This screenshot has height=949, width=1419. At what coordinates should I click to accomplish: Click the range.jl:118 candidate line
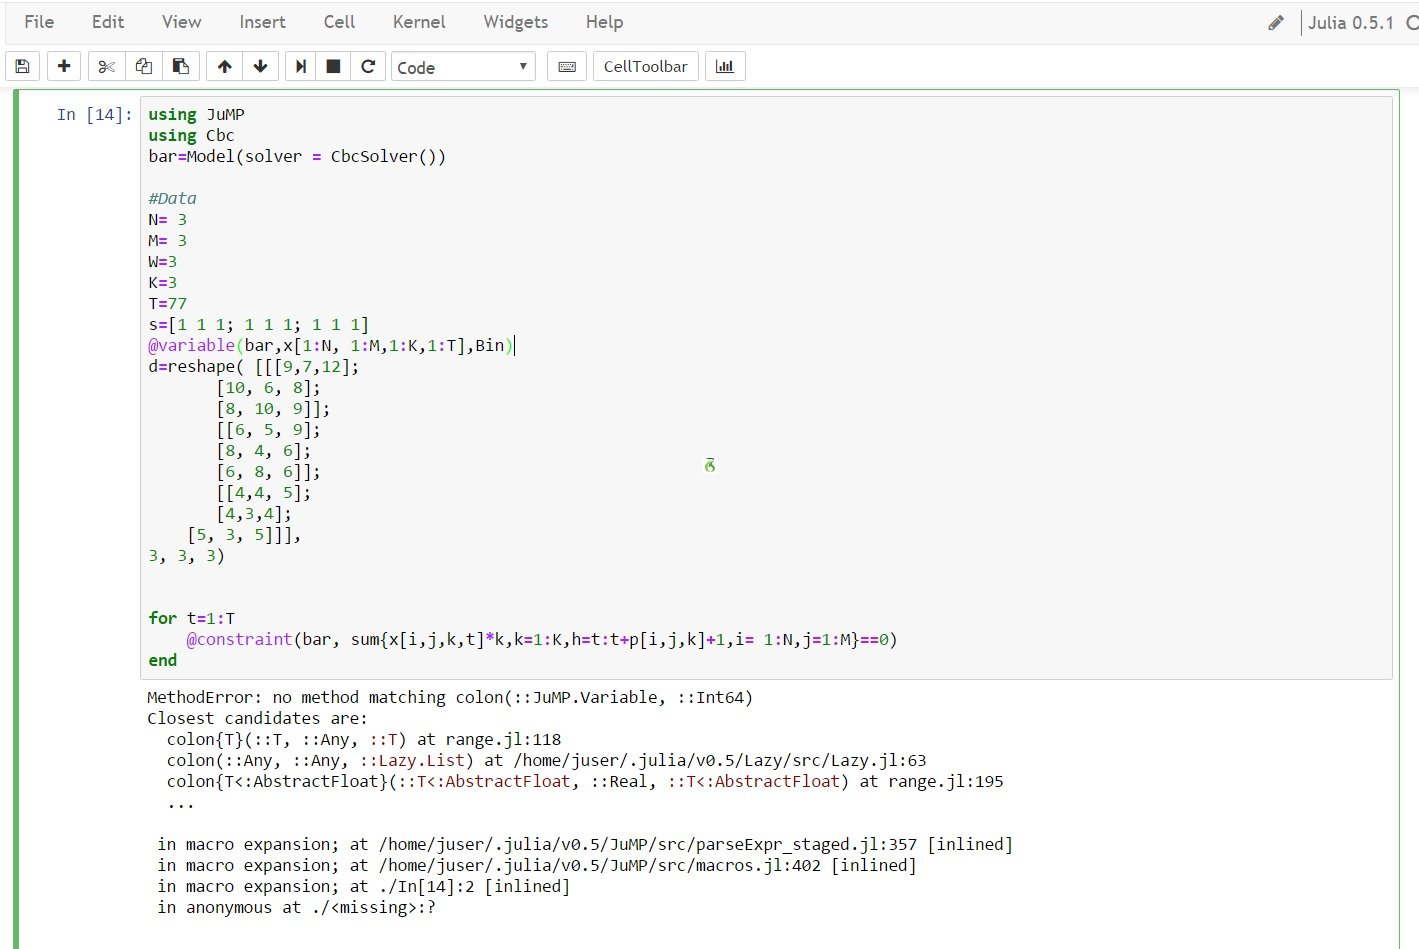364,739
